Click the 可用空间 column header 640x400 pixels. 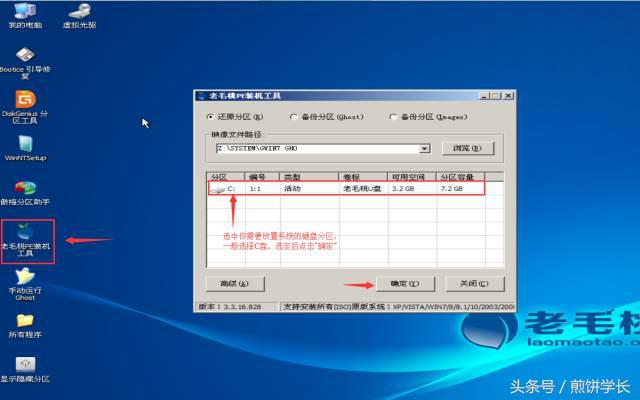tap(411, 177)
